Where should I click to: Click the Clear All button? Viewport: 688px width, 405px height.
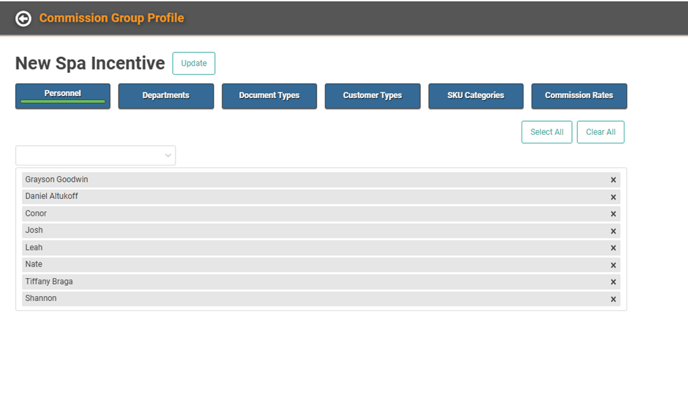[601, 132]
